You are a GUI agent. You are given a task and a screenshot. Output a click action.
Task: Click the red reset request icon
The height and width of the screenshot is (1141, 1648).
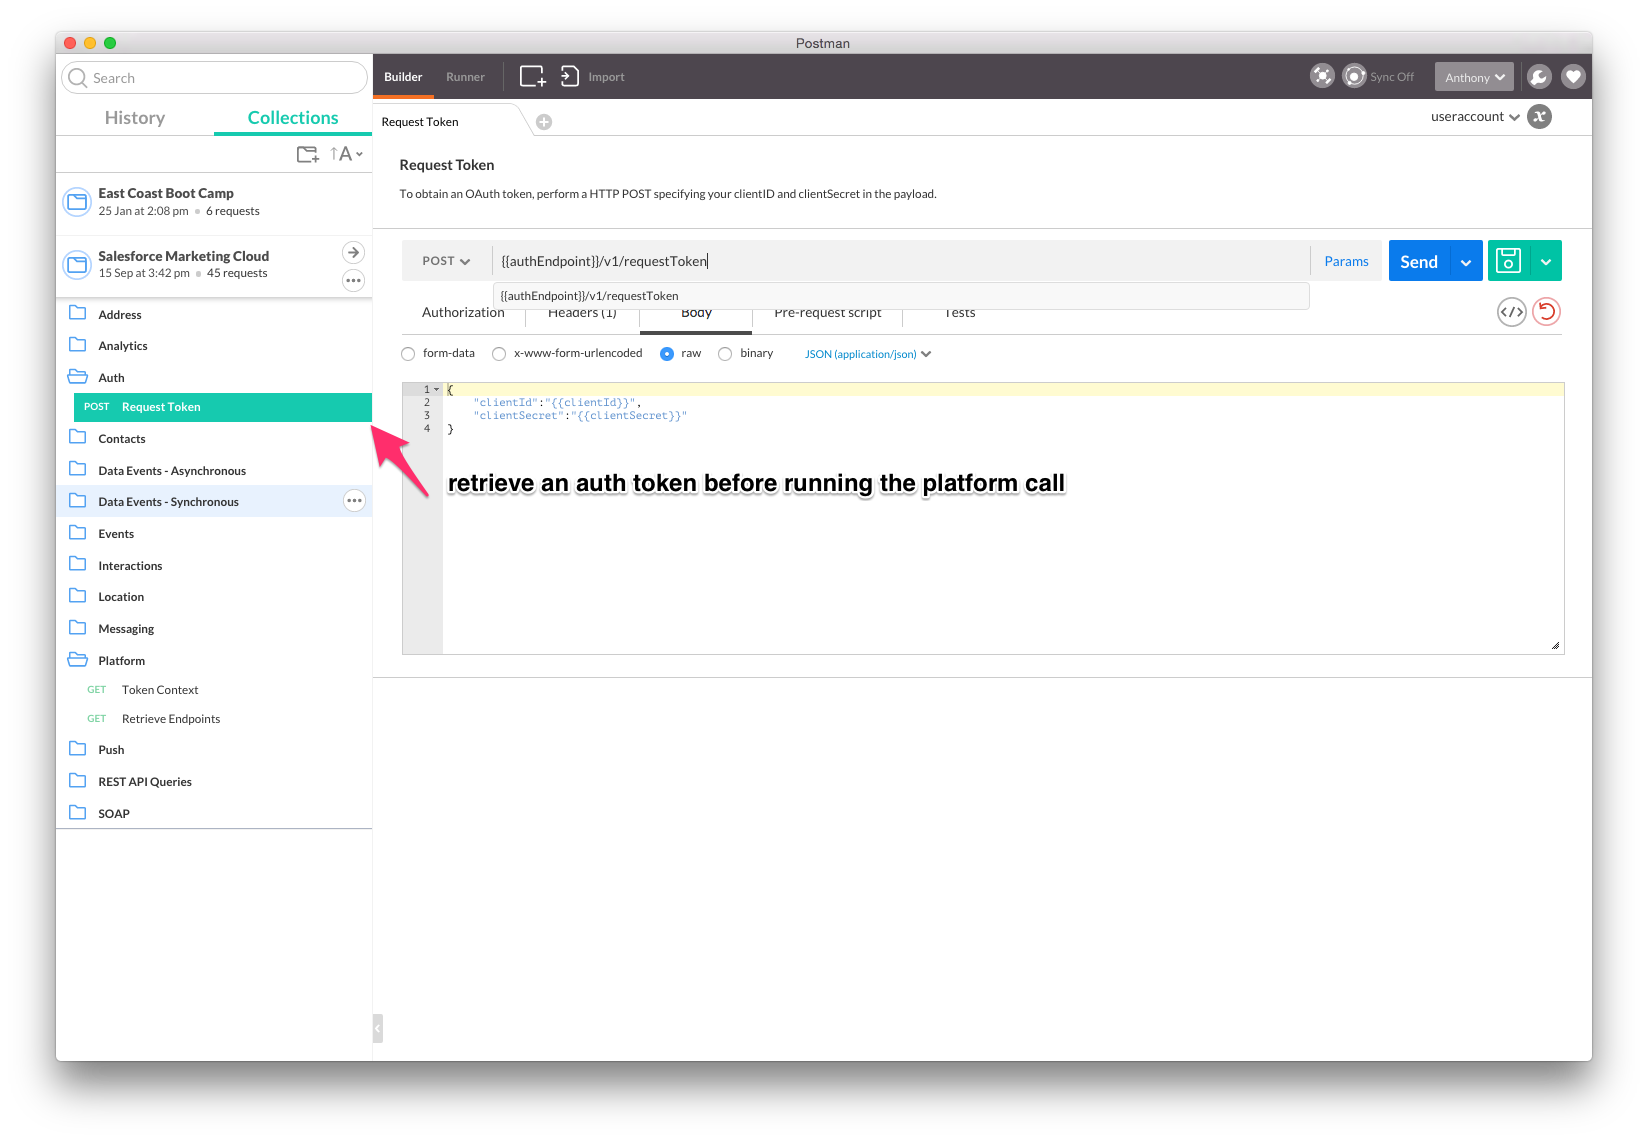click(1546, 312)
